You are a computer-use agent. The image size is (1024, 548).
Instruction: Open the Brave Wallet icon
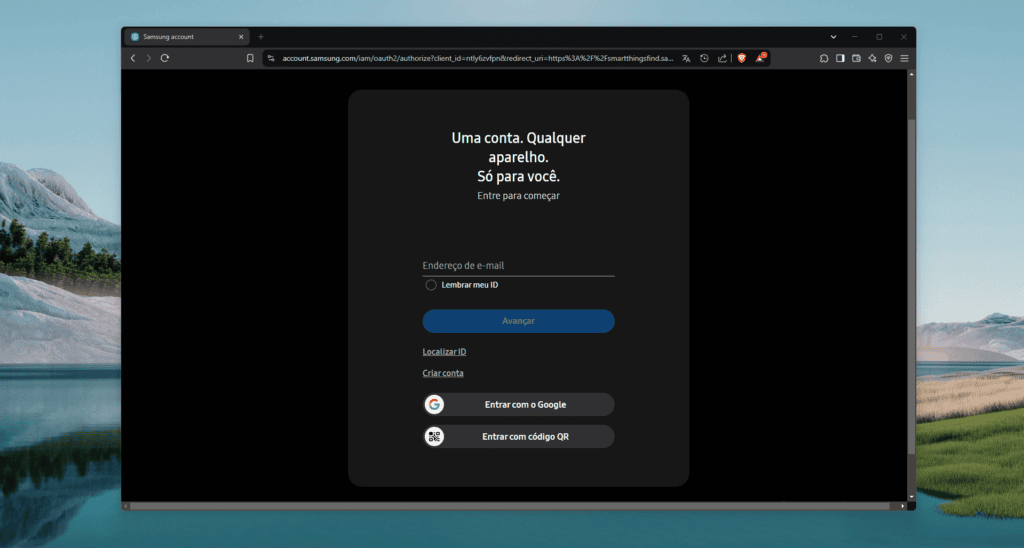(856, 58)
